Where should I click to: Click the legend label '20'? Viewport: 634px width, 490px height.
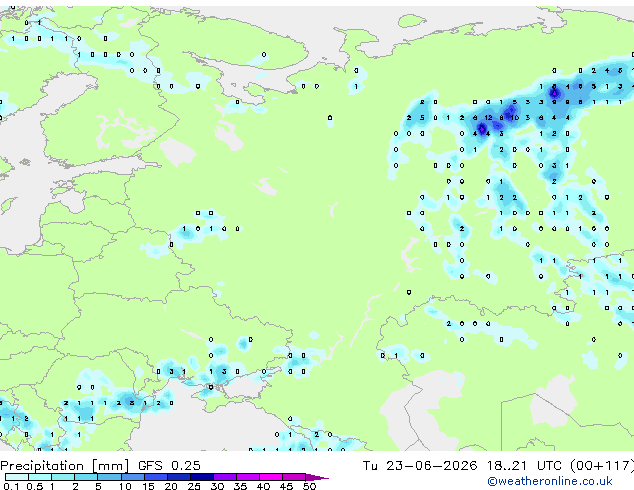(171, 486)
